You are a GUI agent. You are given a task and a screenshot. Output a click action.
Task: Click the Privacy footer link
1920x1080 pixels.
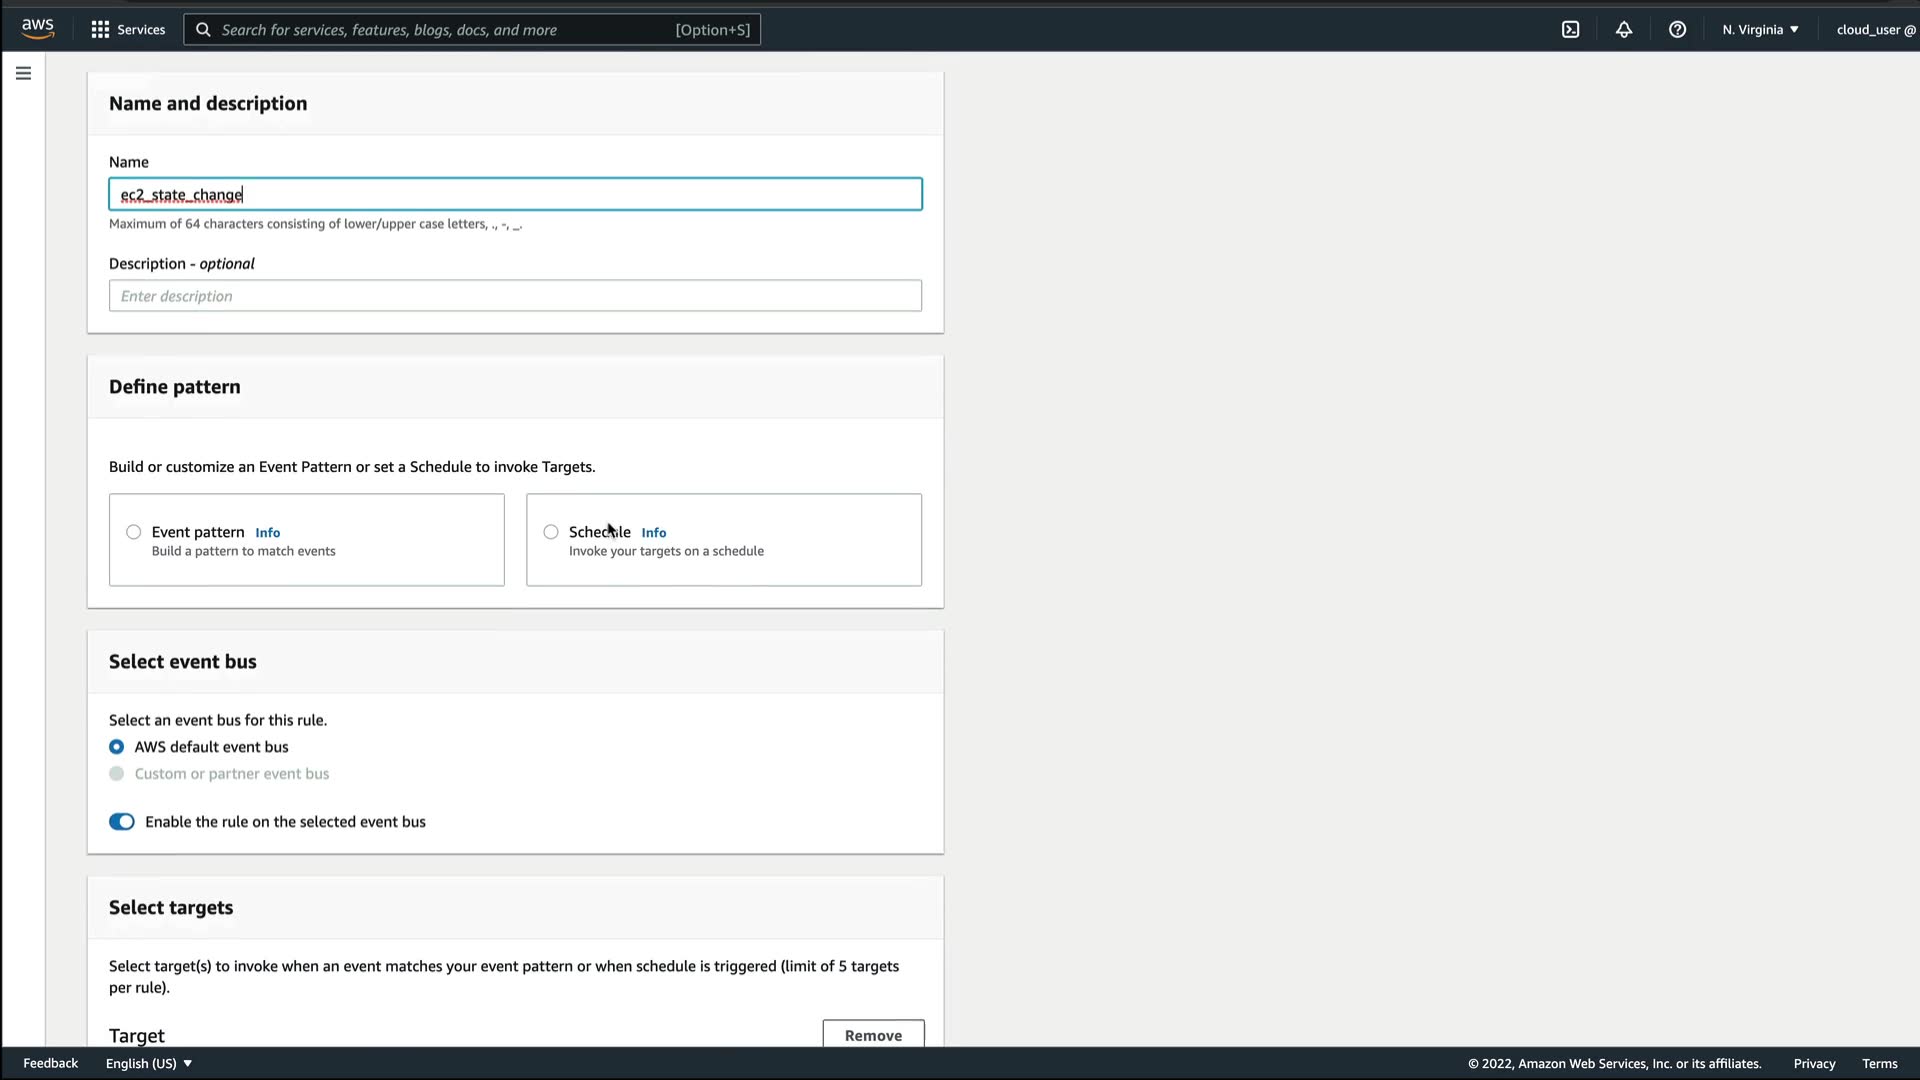[1814, 1063]
